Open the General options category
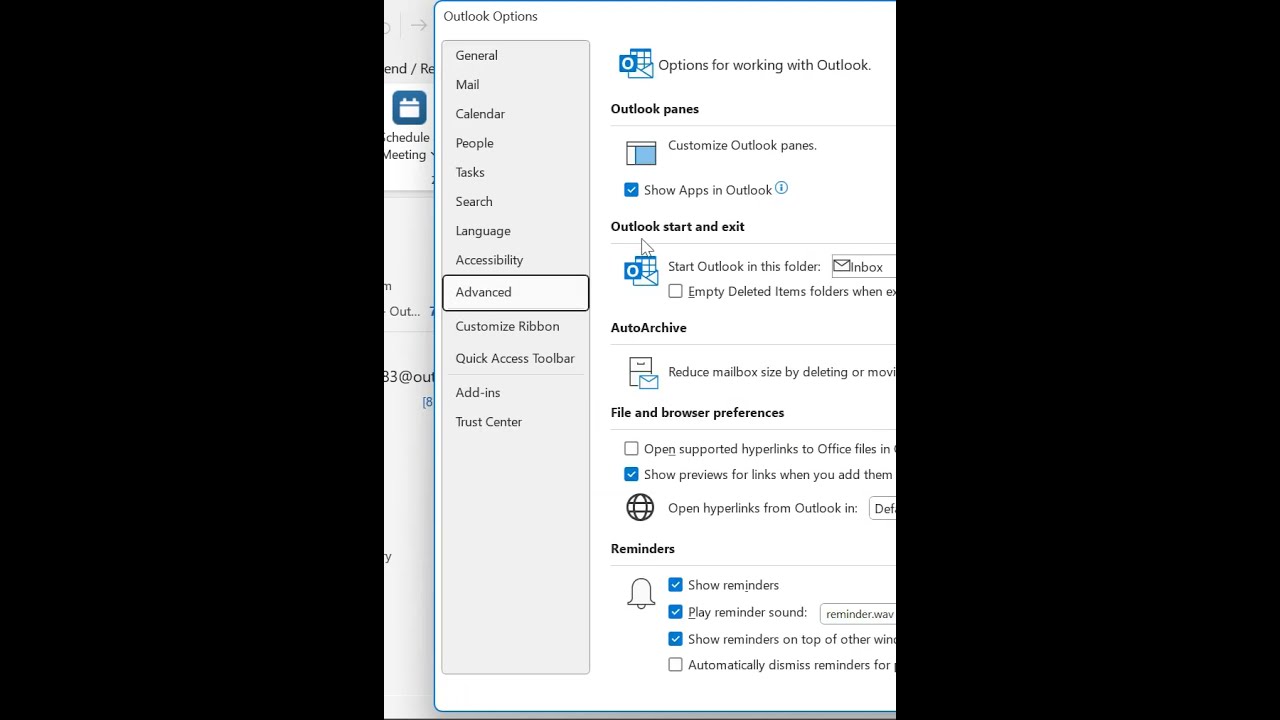The image size is (1280, 720). pos(516,55)
